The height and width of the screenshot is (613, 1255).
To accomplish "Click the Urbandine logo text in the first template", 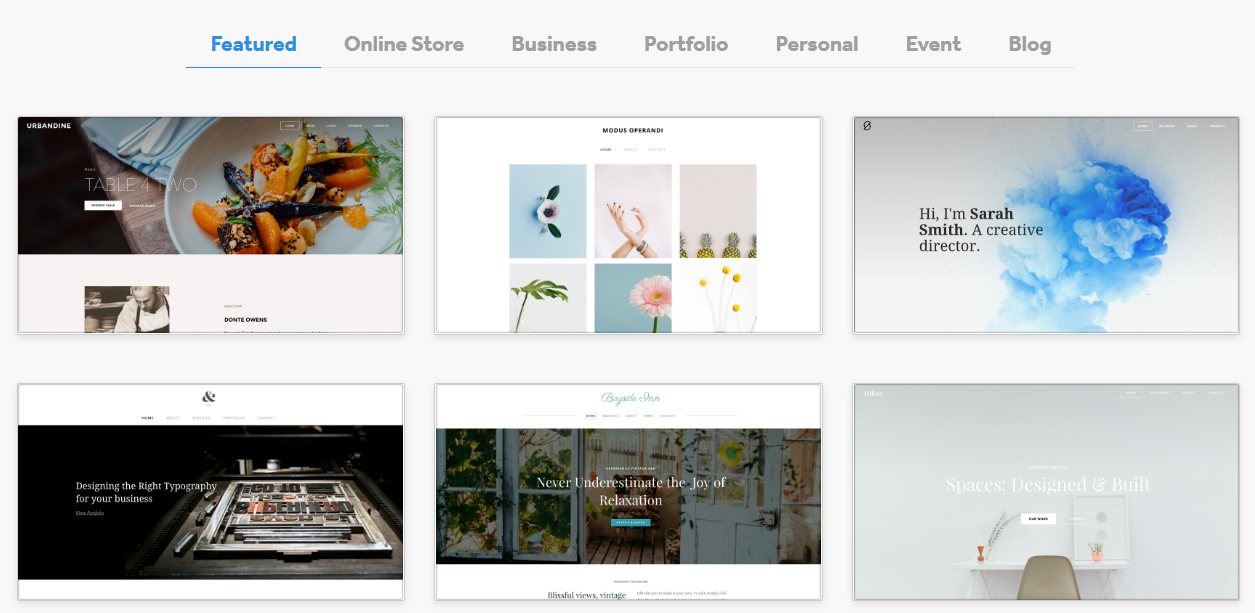I will 49,126.
